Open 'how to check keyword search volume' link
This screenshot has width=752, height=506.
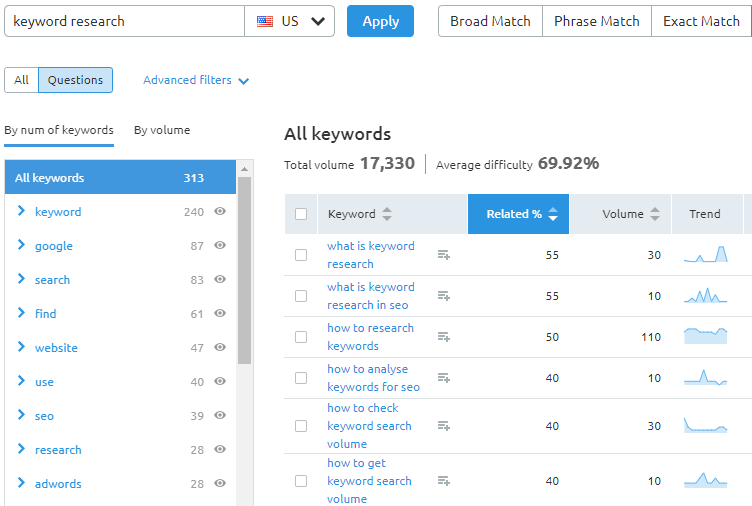369,426
